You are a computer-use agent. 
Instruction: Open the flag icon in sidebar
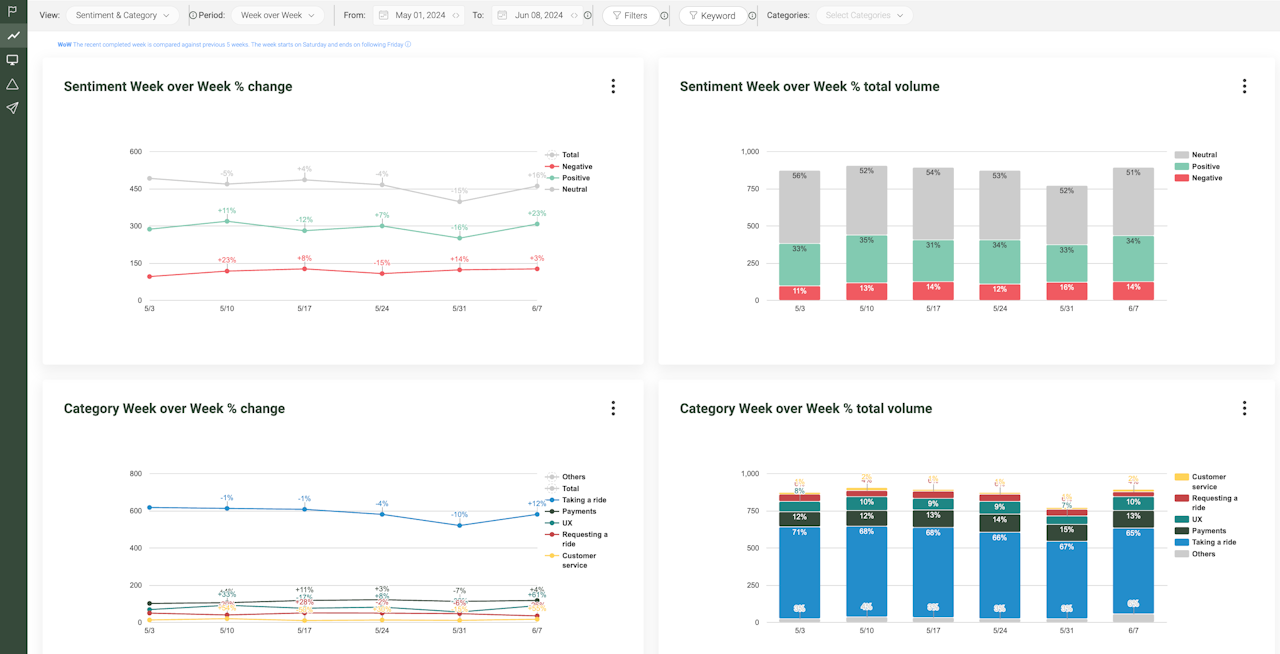(x=12, y=12)
